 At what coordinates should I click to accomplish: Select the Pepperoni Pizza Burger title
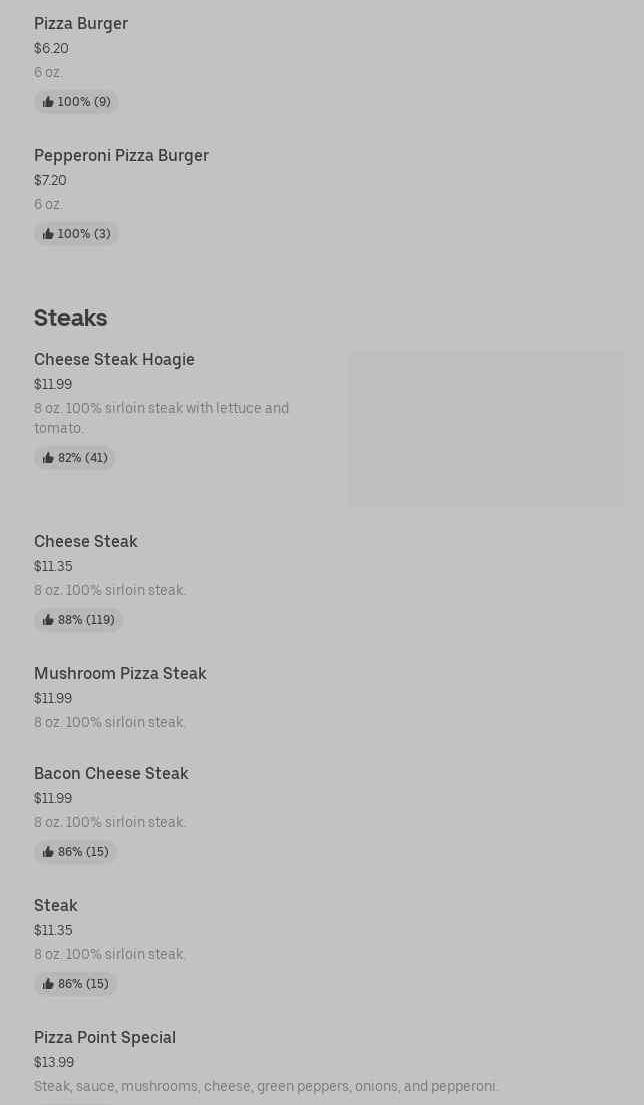tap(121, 155)
